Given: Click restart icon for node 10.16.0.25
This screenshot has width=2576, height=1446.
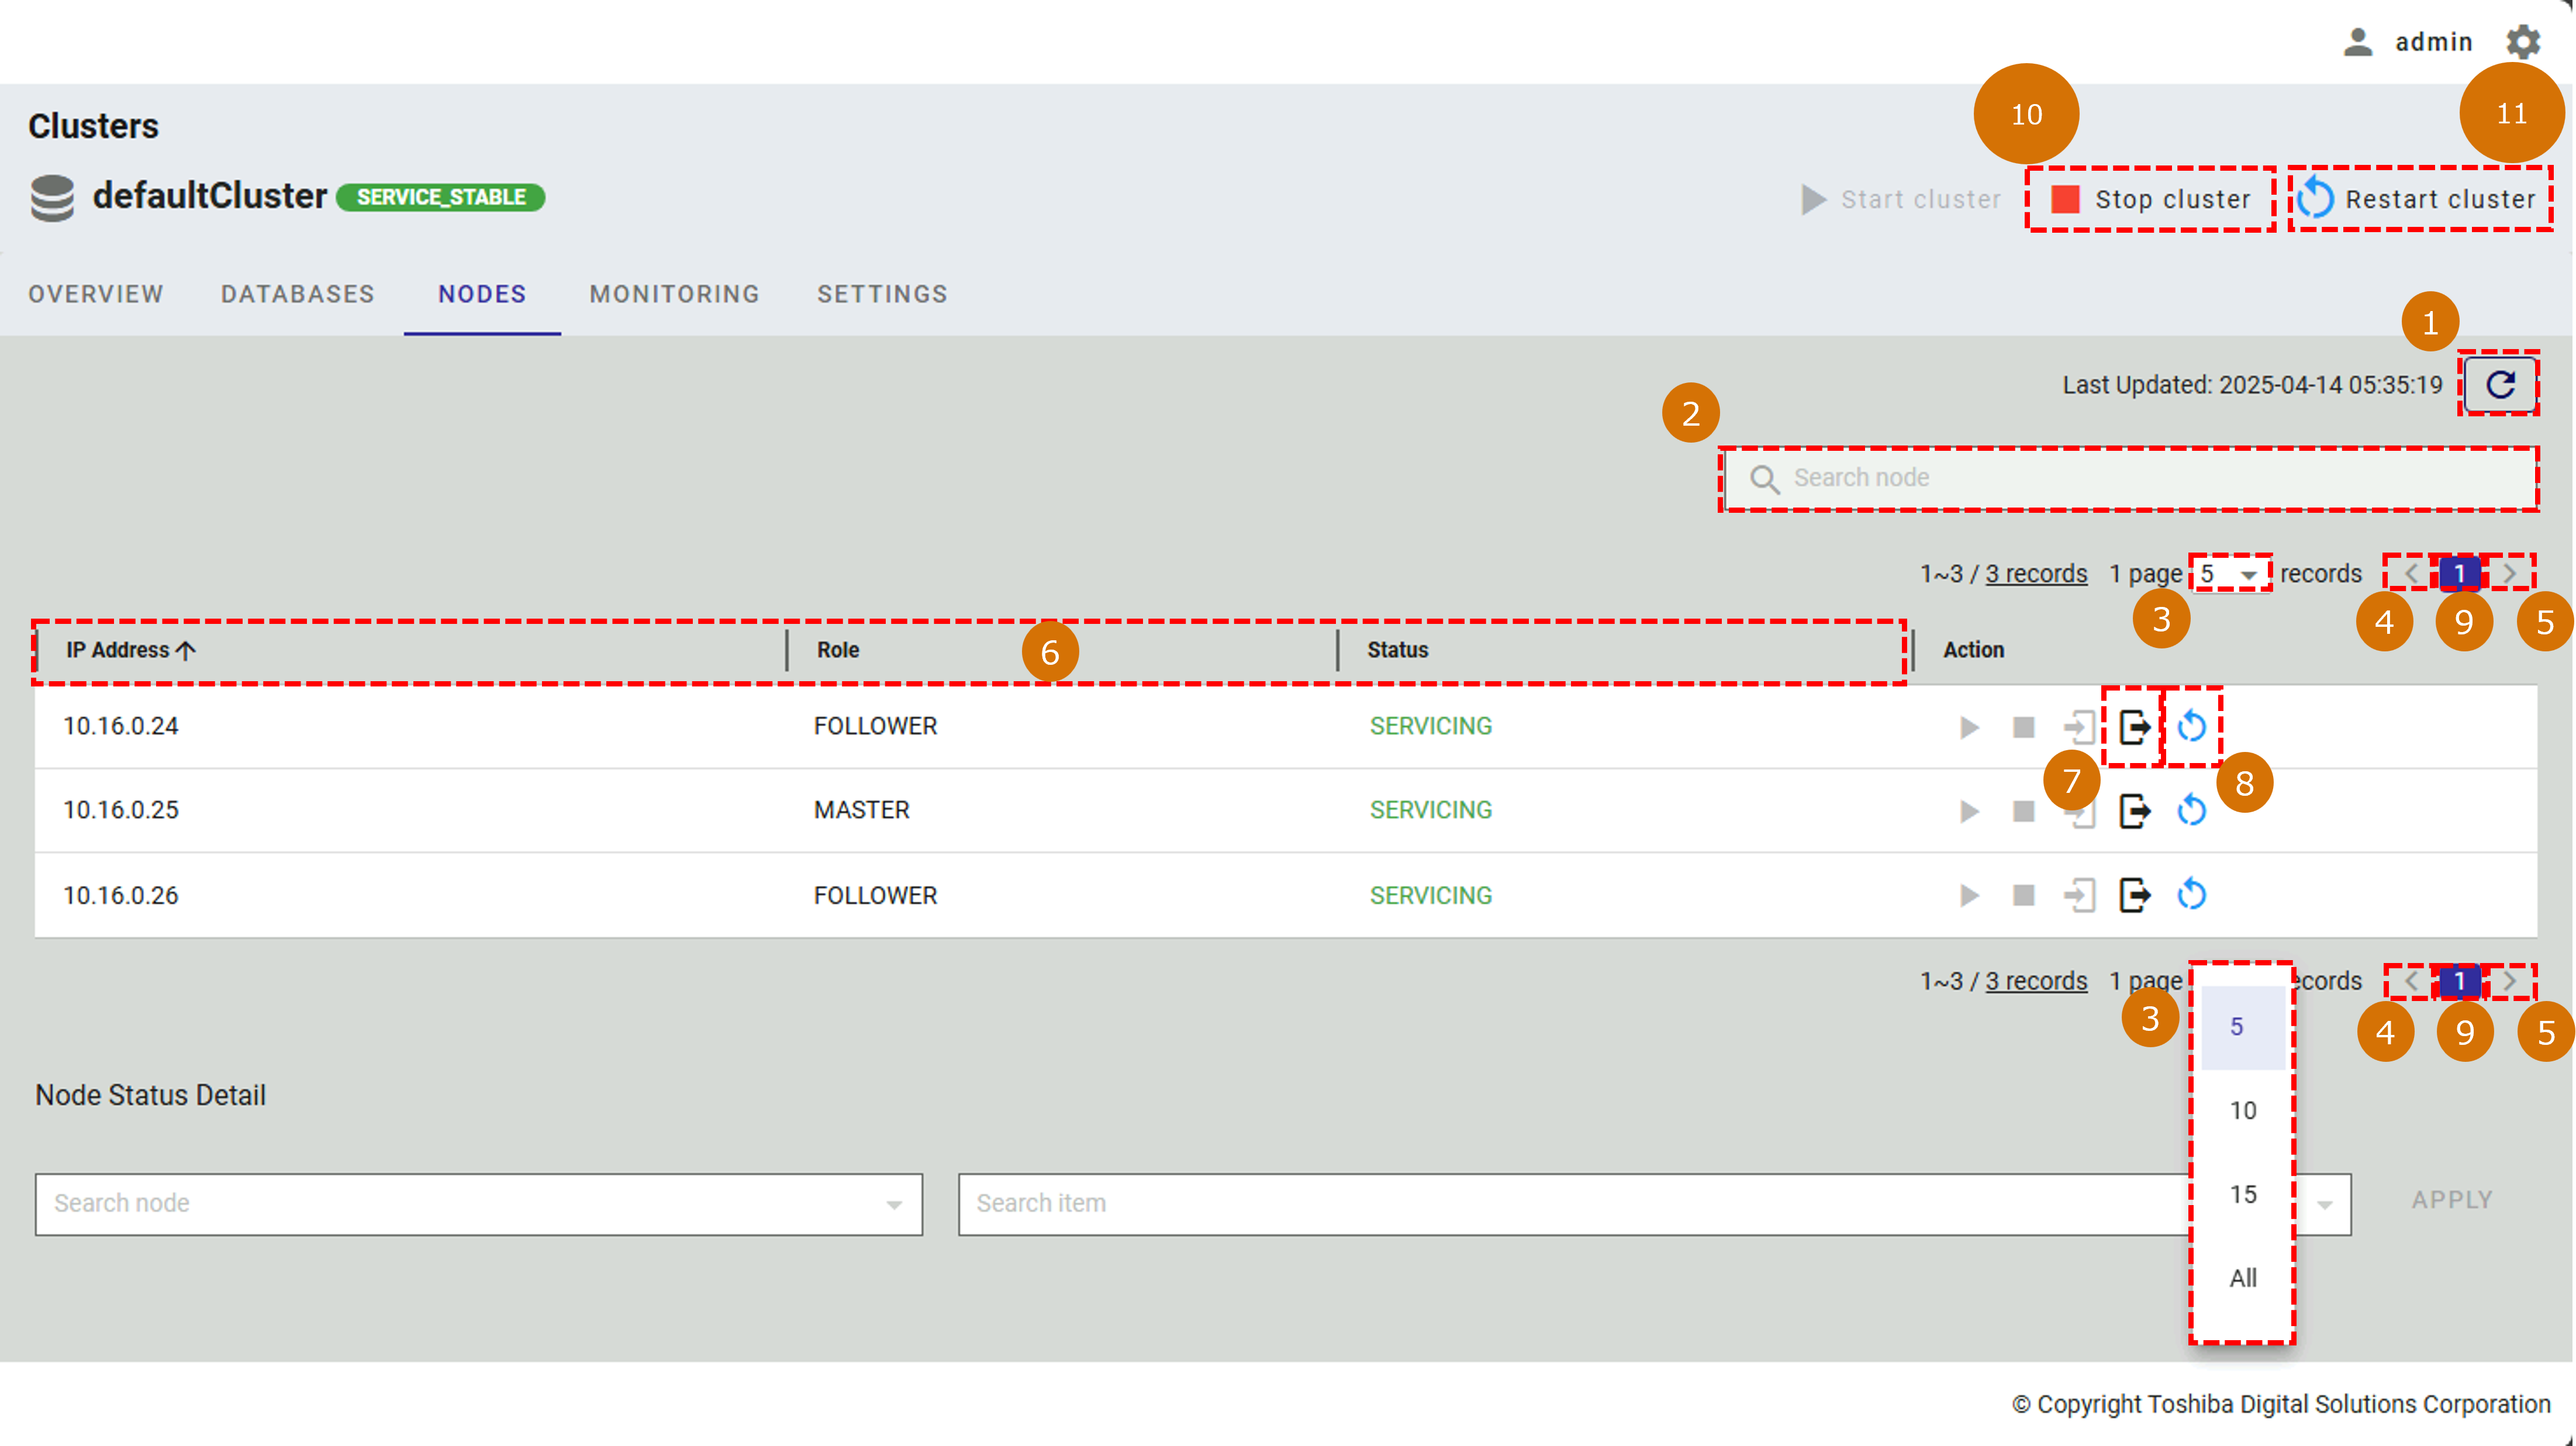Looking at the screenshot, I should tap(2191, 810).
